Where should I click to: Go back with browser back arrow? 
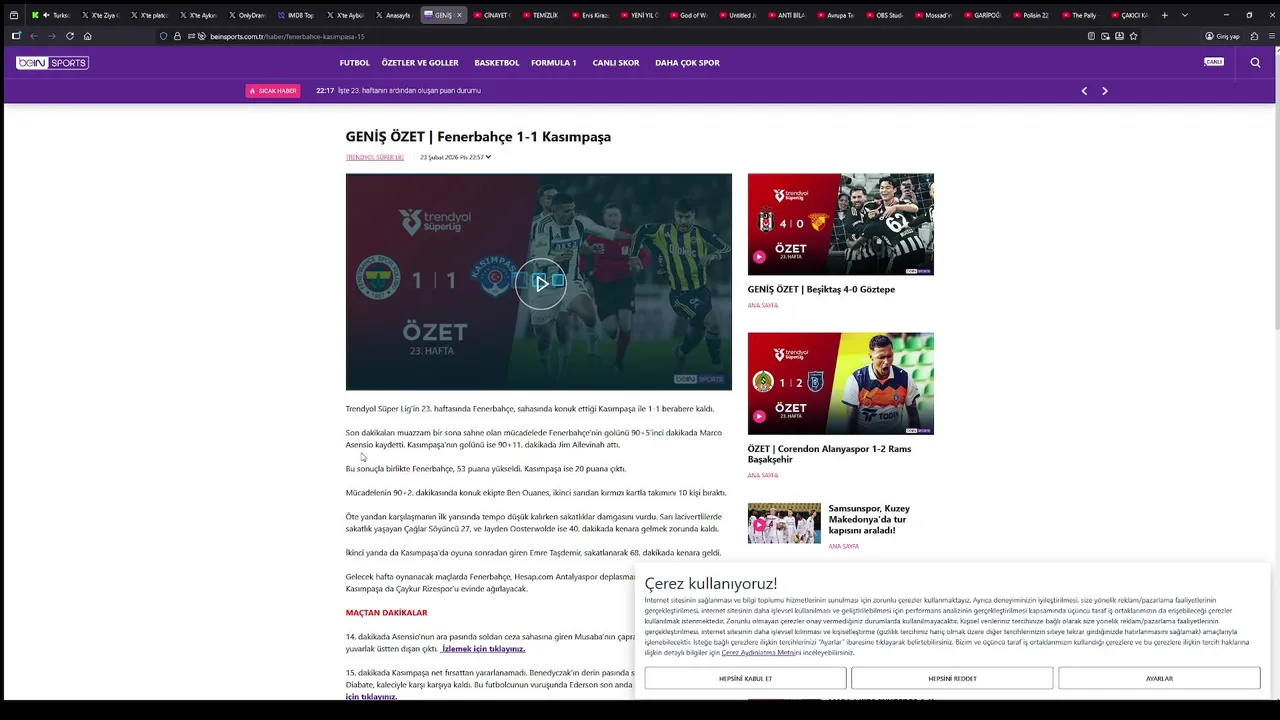pos(34,36)
